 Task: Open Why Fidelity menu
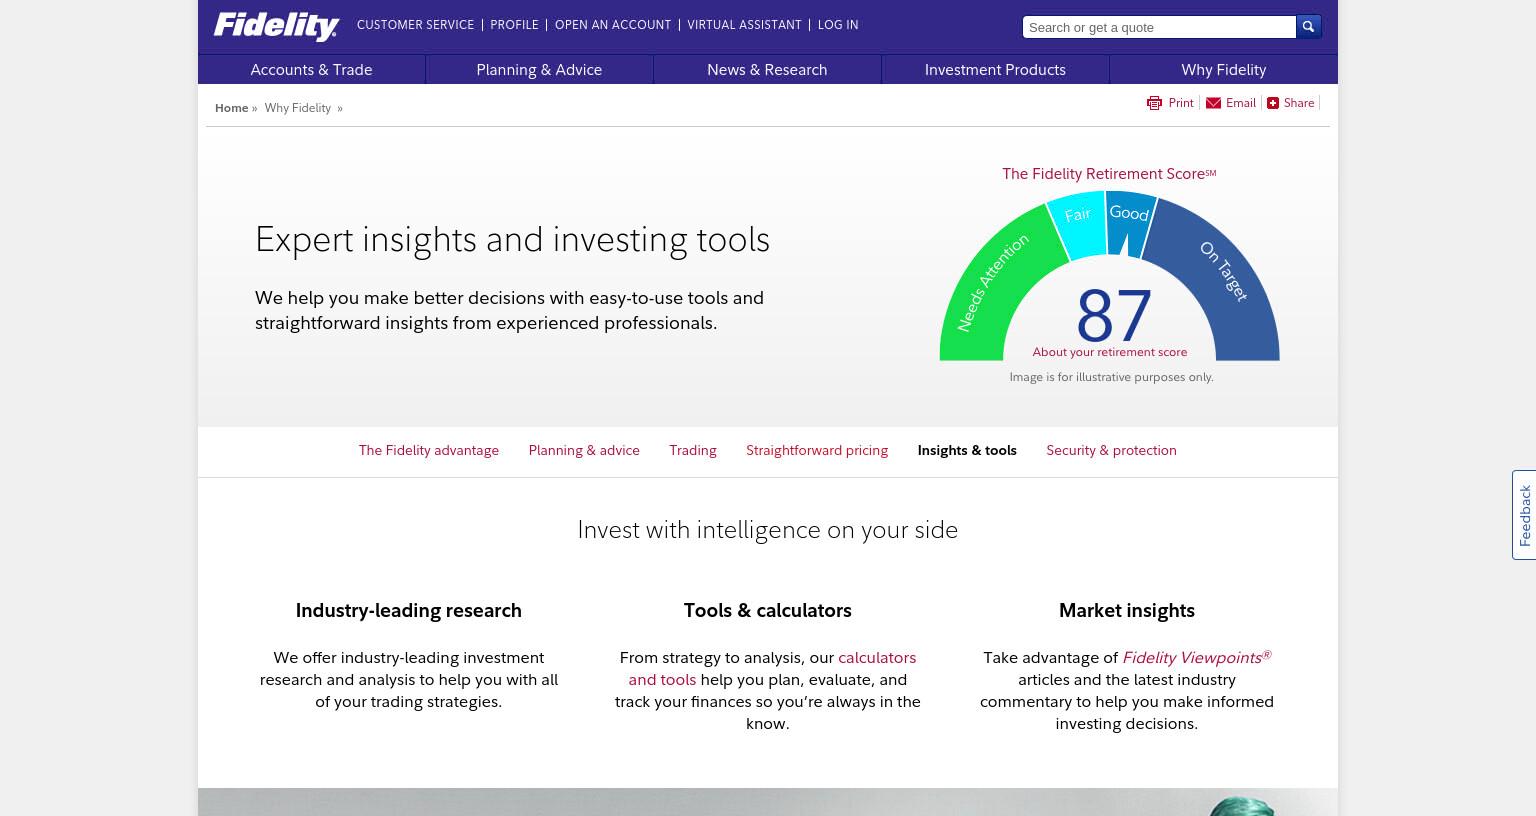pyautogui.click(x=1223, y=70)
